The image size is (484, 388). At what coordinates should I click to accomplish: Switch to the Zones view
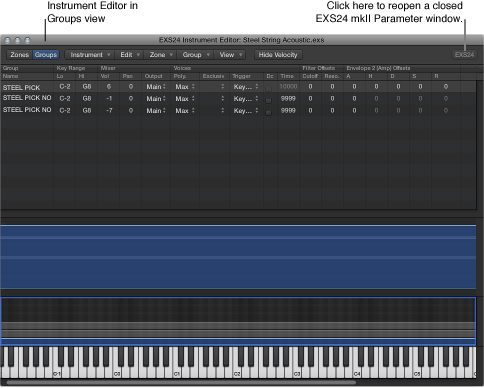[x=20, y=55]
